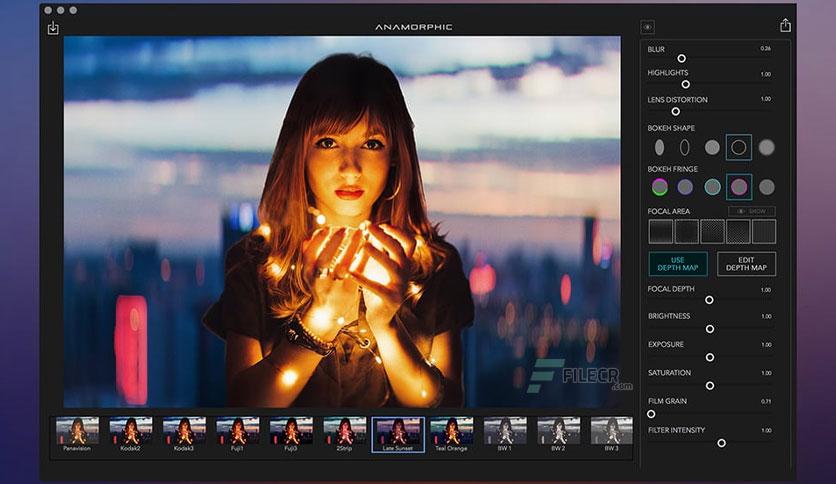Toggle the preview eye icon above the Blur slider
836x484 pixels.
[647, 27]
